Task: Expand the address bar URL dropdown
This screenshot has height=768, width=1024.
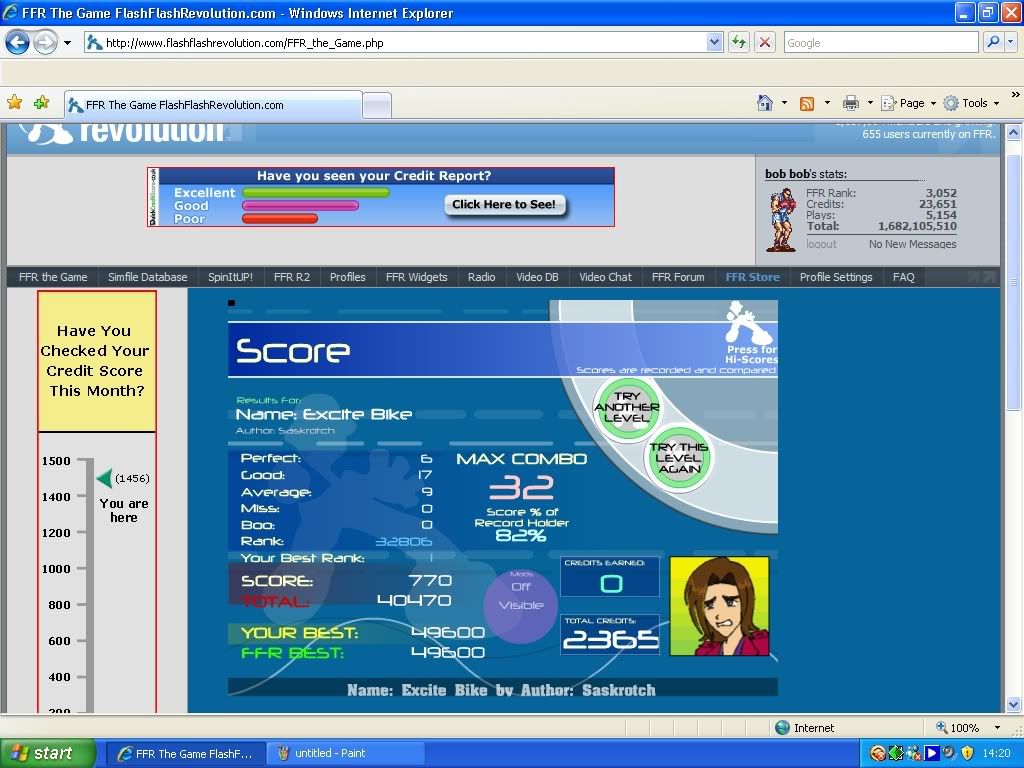Action: [x=714, y=43]
